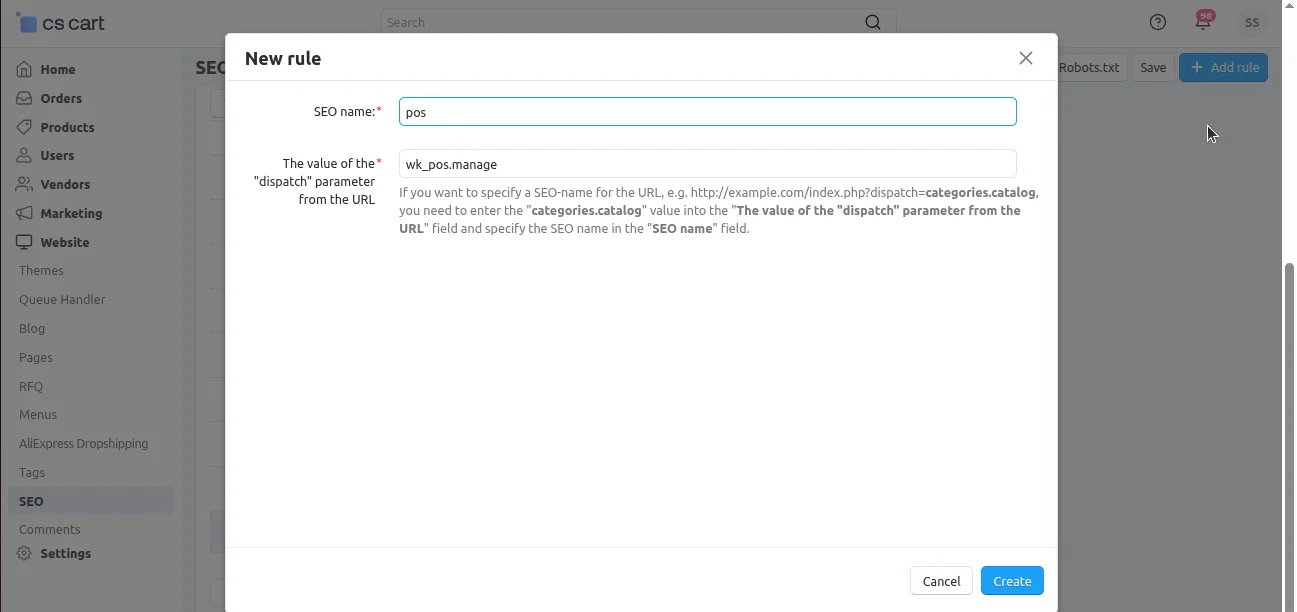
Task: Click the search magnifier icon
Action: pos(873,22)
